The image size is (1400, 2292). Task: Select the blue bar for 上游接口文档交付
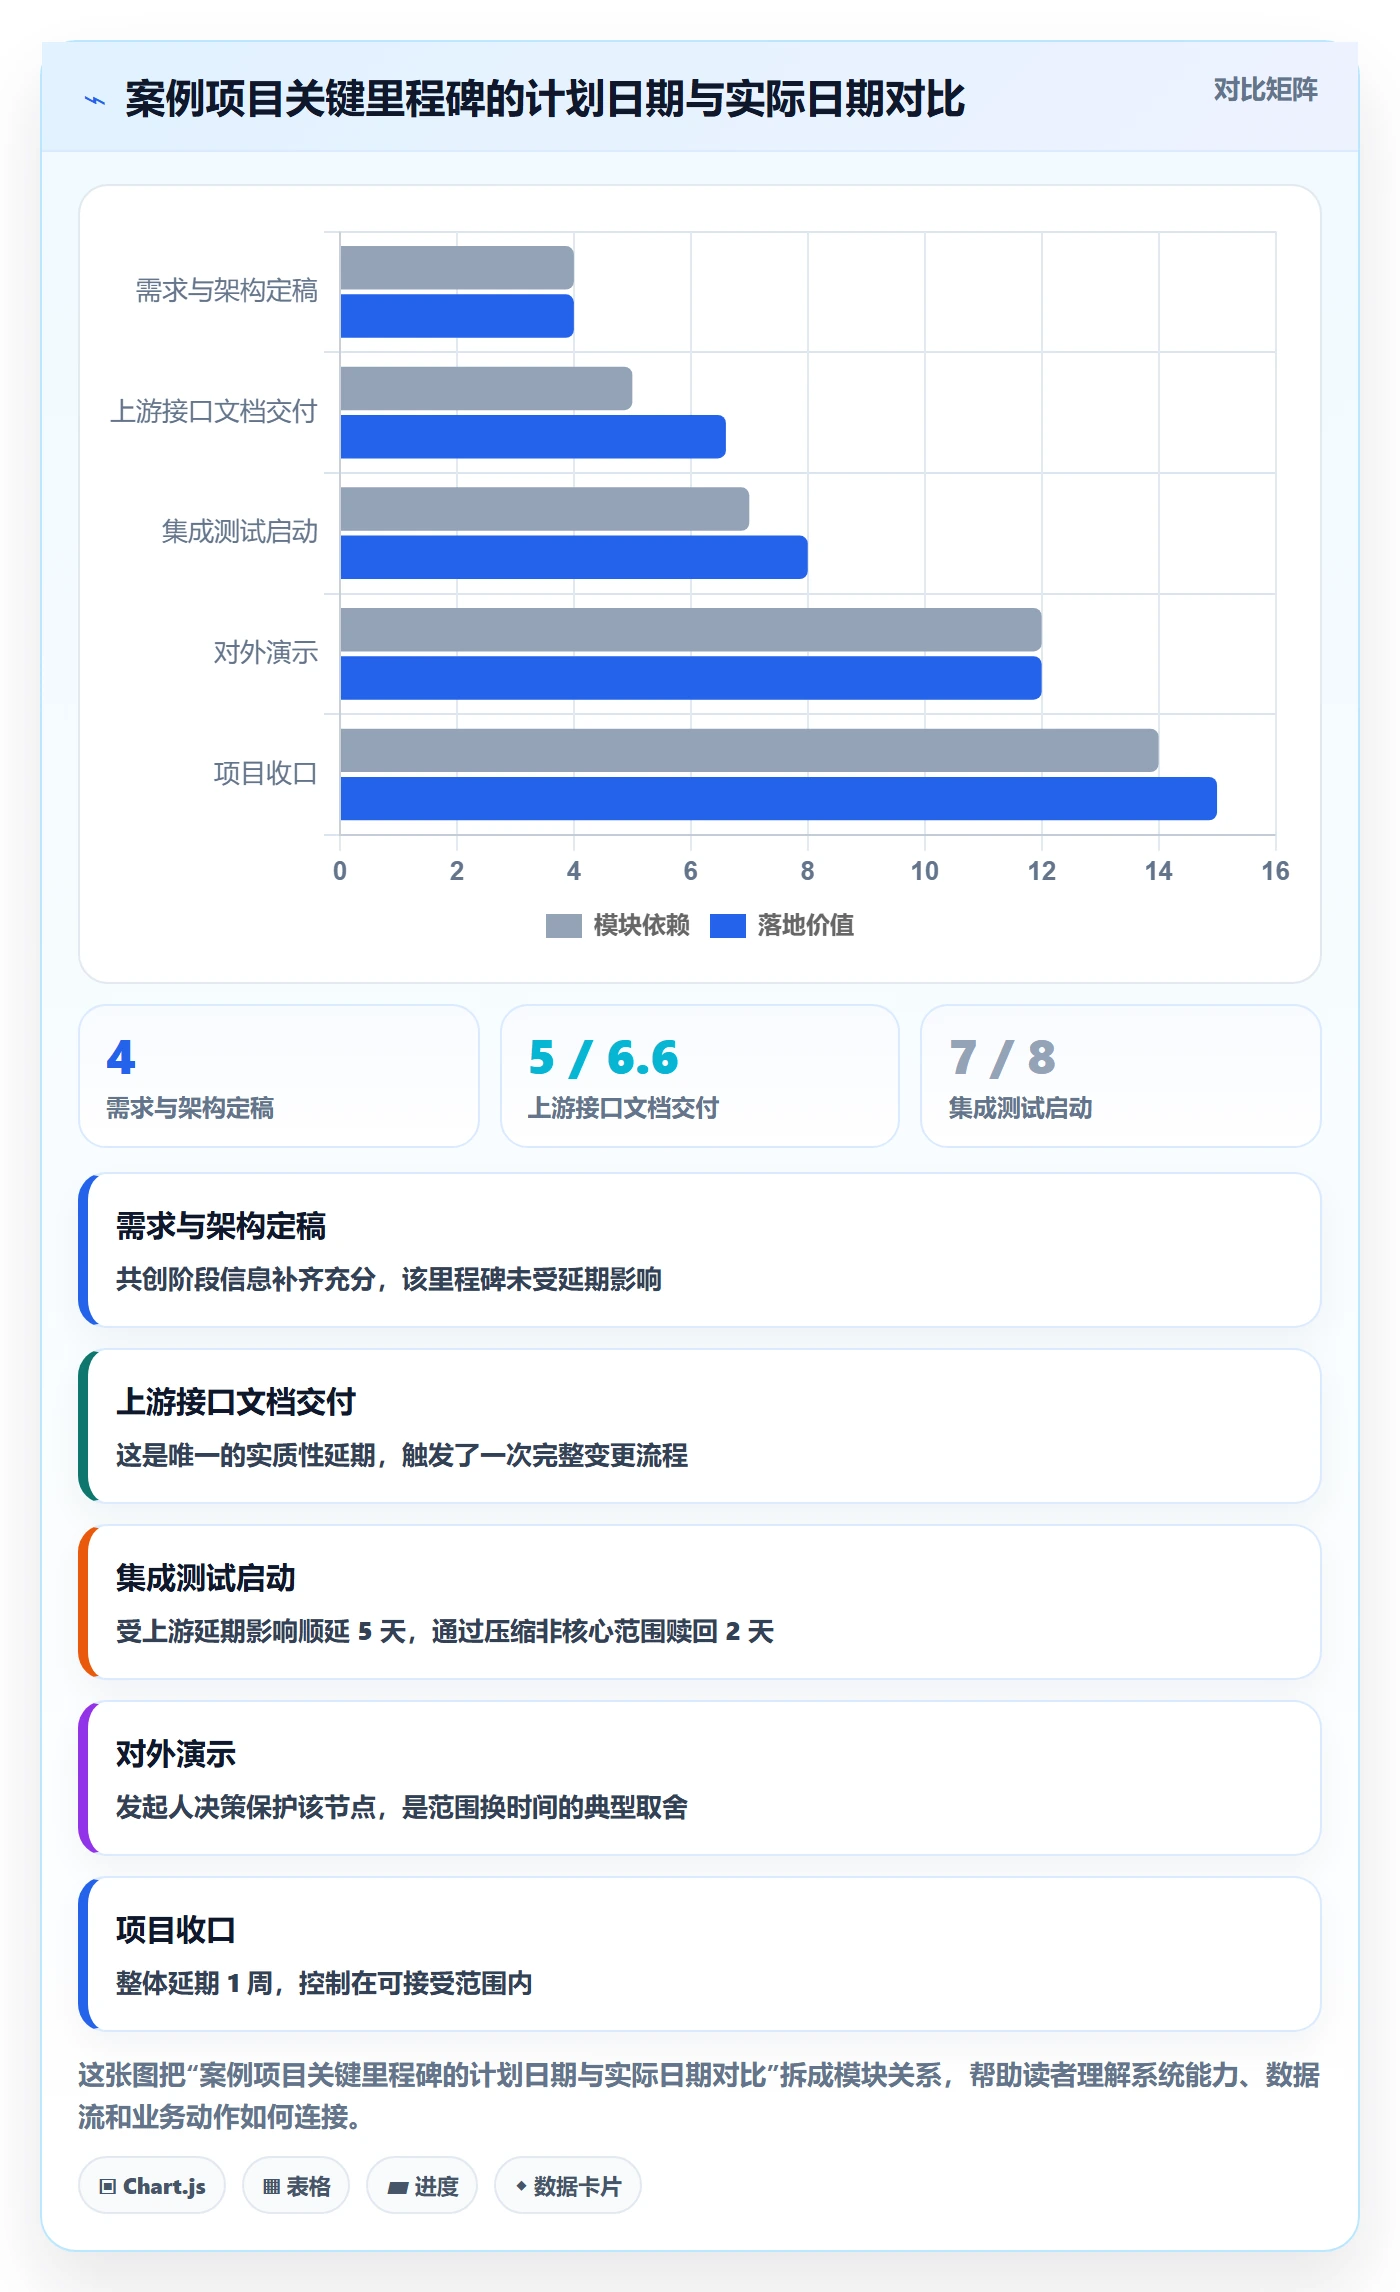(533, 437)
